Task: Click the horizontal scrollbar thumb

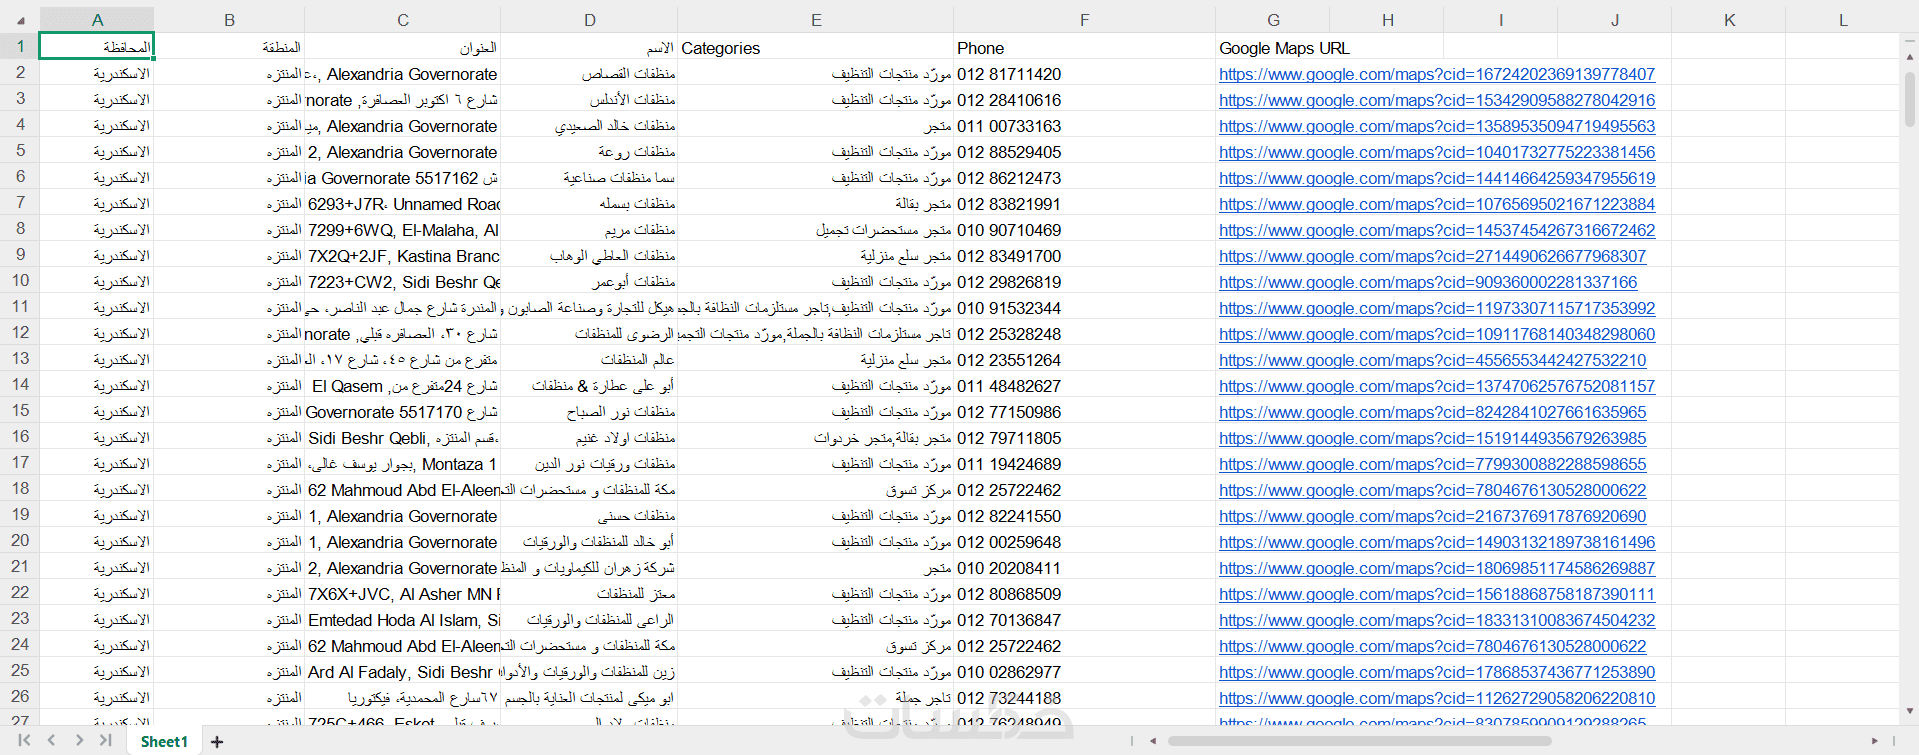Action: point(1360,741)
